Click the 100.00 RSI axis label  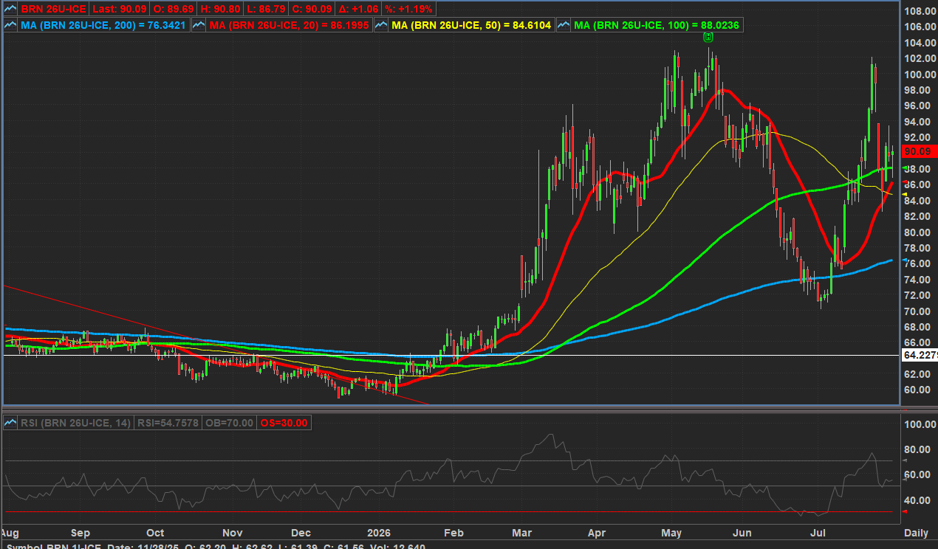tap(920, 425)
